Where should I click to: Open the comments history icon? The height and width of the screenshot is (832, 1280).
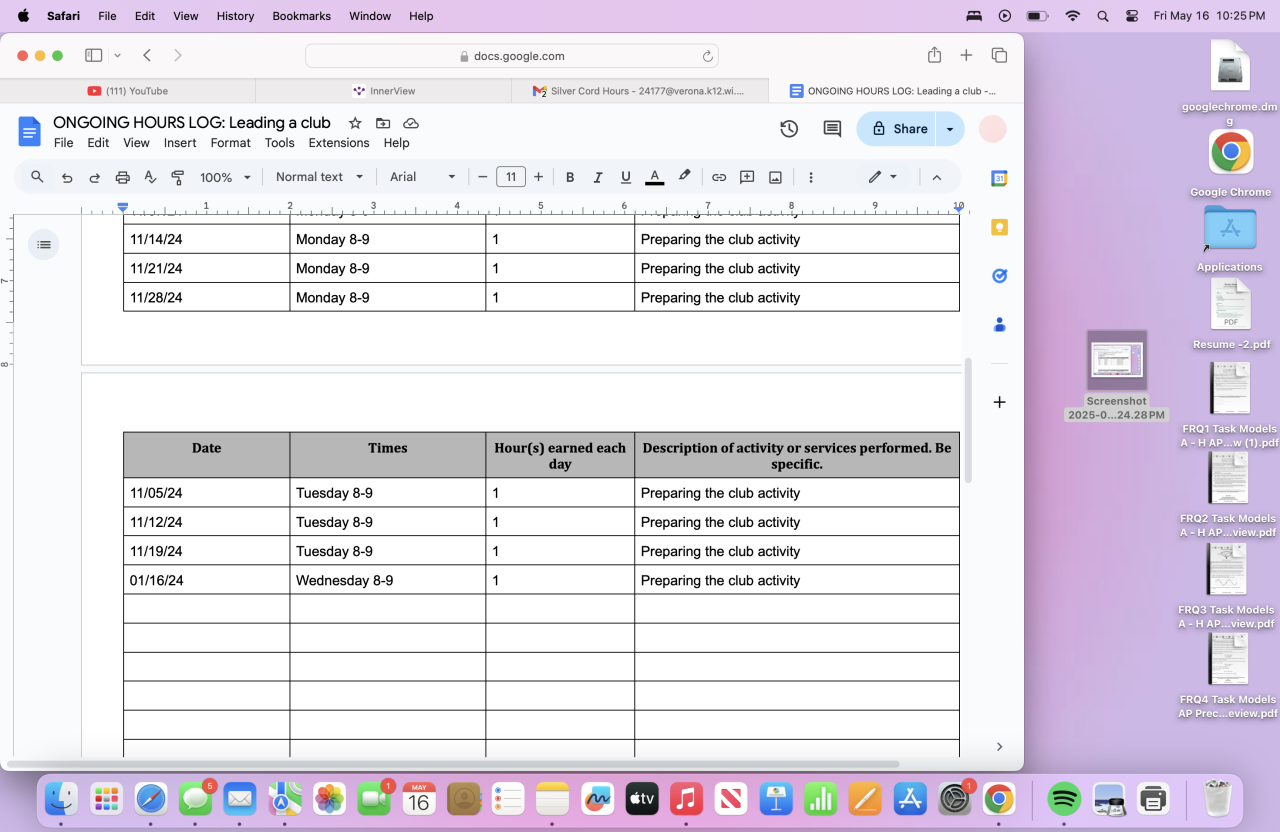tap(831, 128)
